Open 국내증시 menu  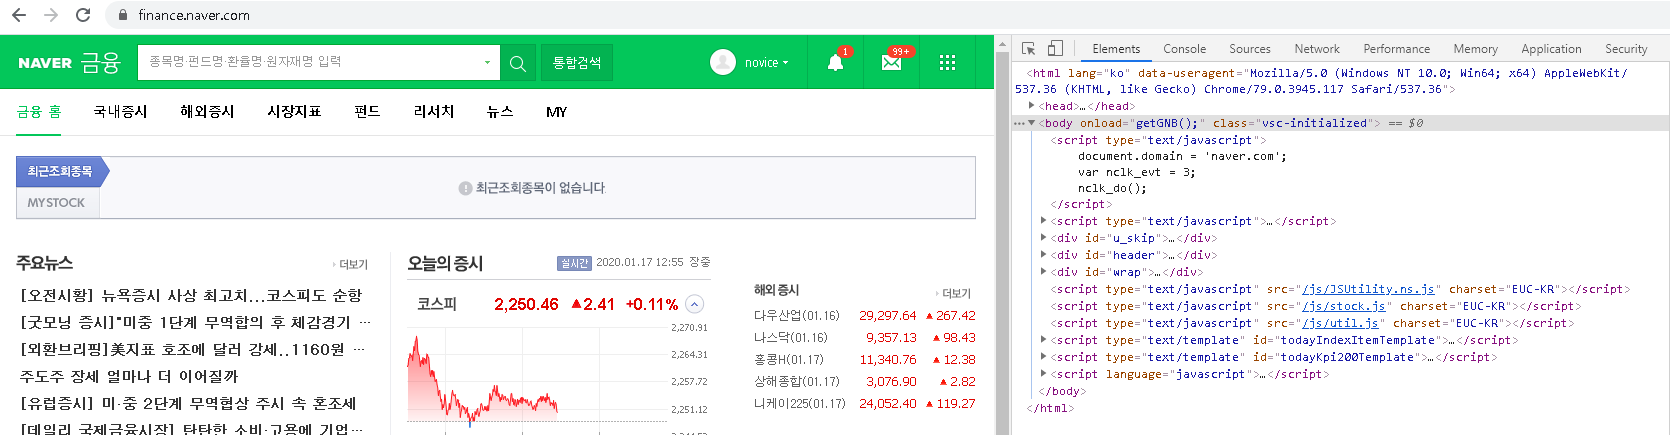click(x=120, y=112)
